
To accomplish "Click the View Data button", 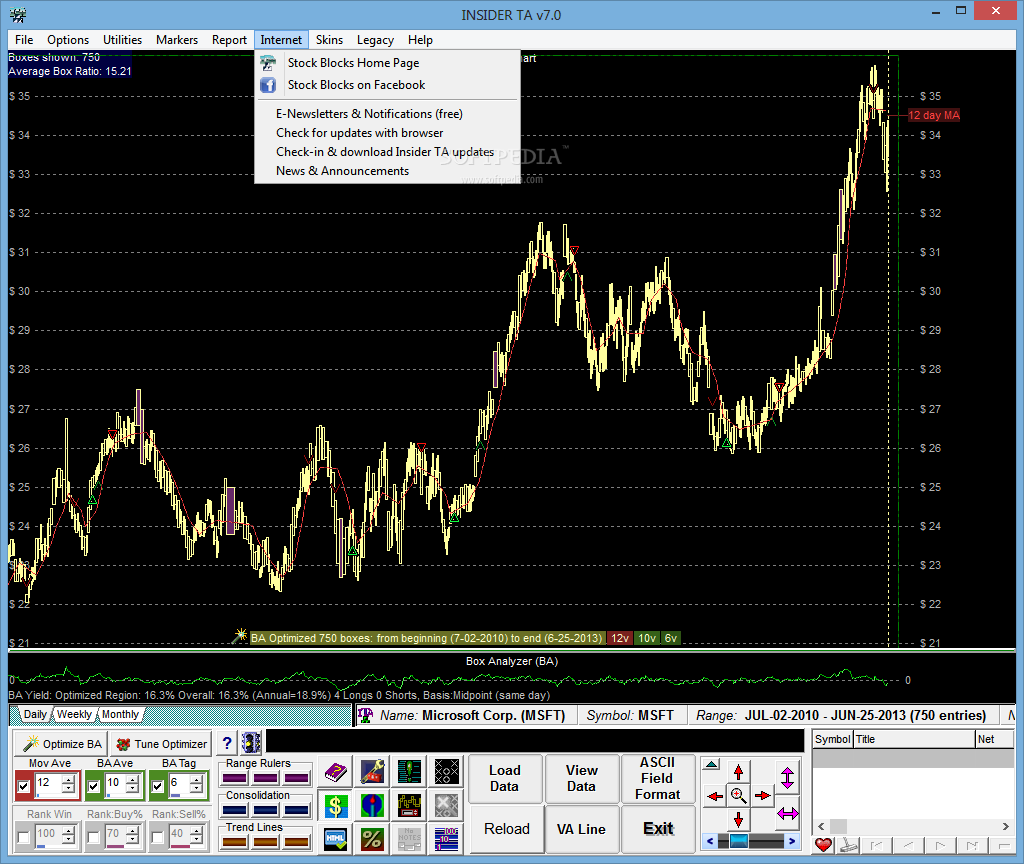I will [x=581, y=778].
